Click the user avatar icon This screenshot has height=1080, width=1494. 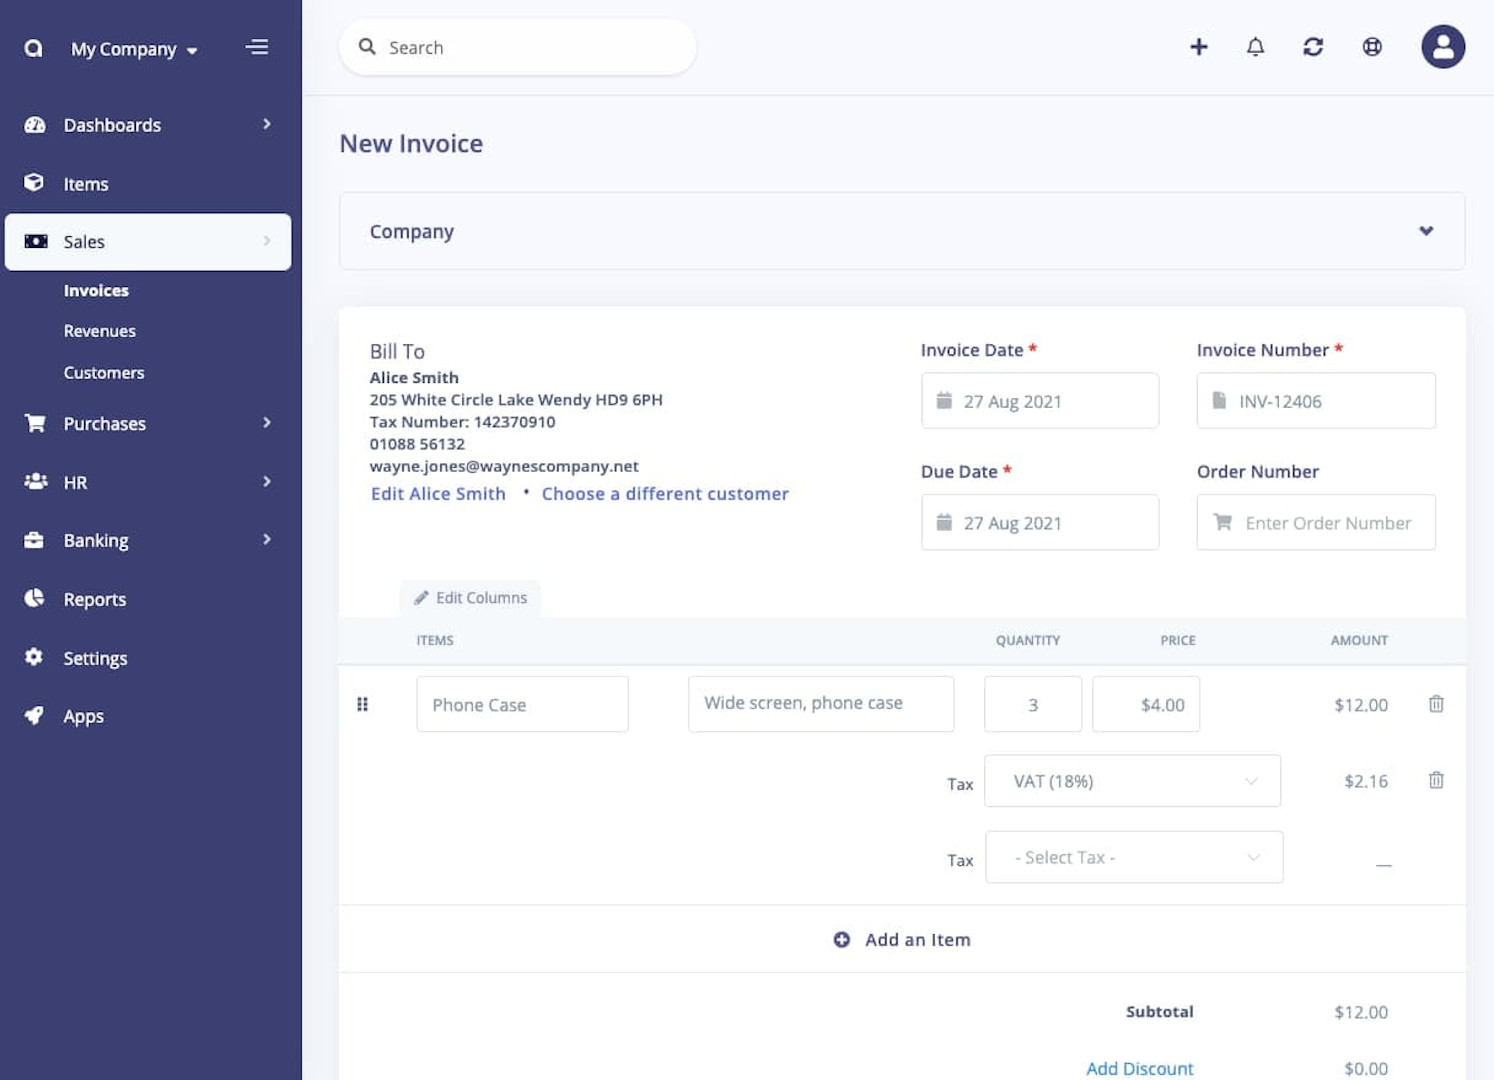pyautogui.click(x=1443, y=46)
